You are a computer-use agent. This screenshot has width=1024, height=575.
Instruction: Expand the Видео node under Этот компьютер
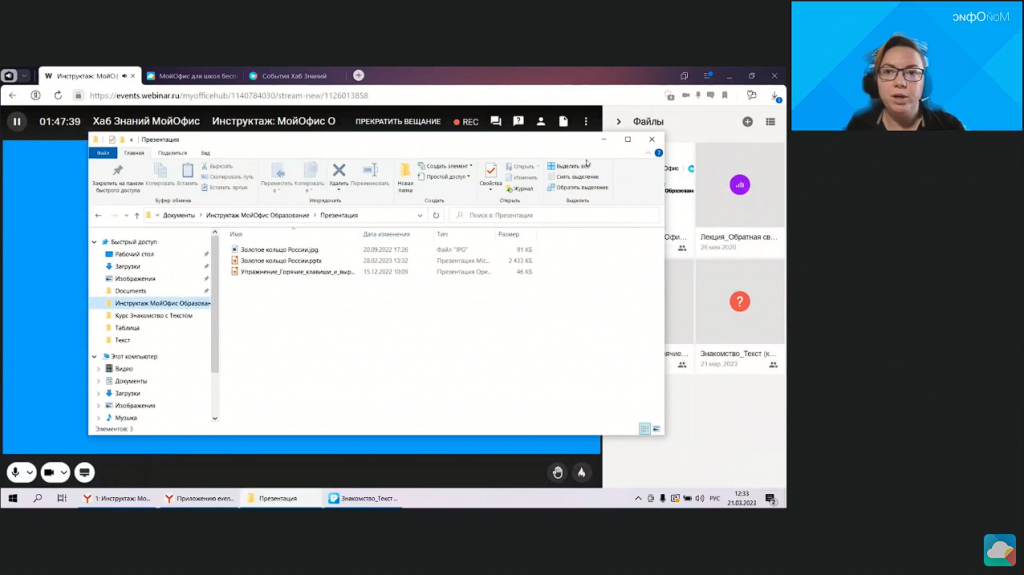pyautogui.click(x=99, y=369)
